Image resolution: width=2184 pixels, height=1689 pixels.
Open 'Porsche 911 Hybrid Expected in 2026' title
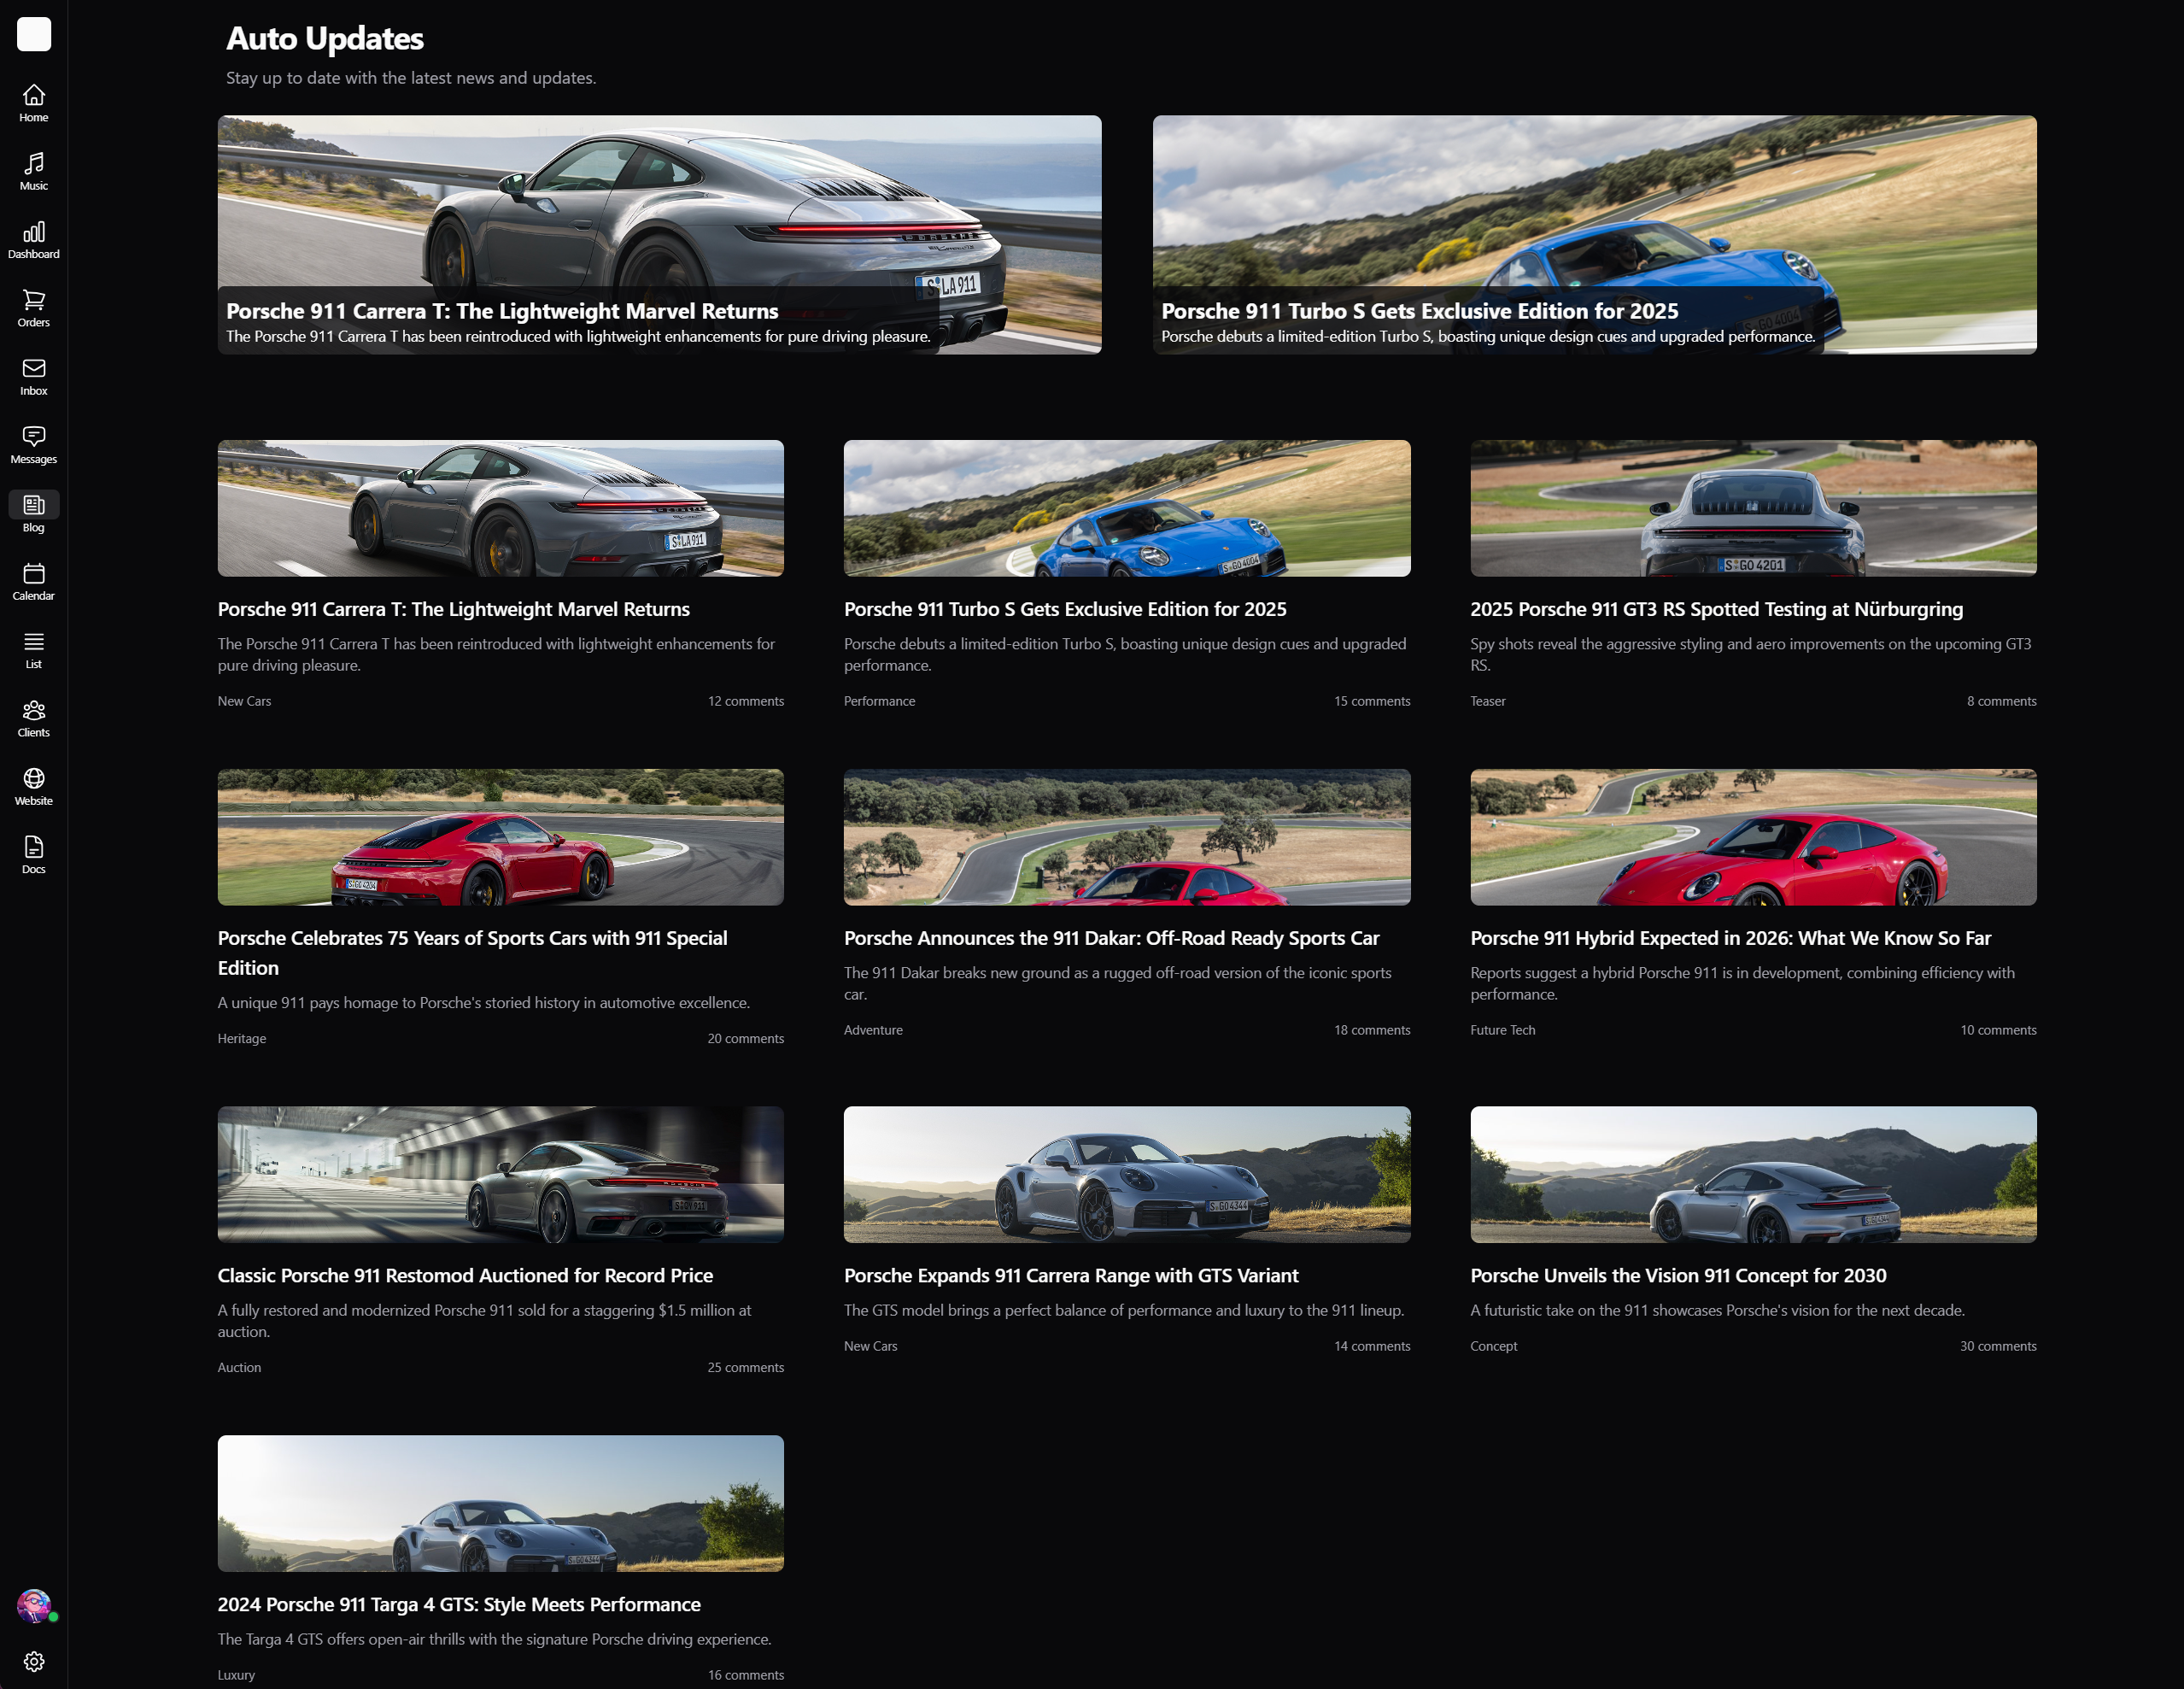[x=1730, y=938]
